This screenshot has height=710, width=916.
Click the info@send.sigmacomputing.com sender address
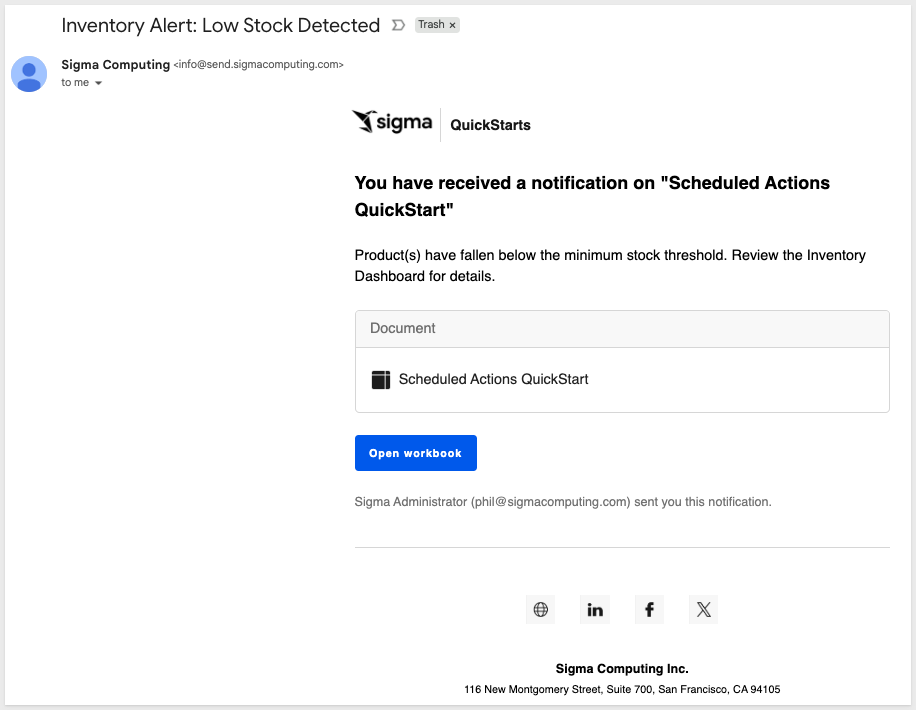pos(259,65)
